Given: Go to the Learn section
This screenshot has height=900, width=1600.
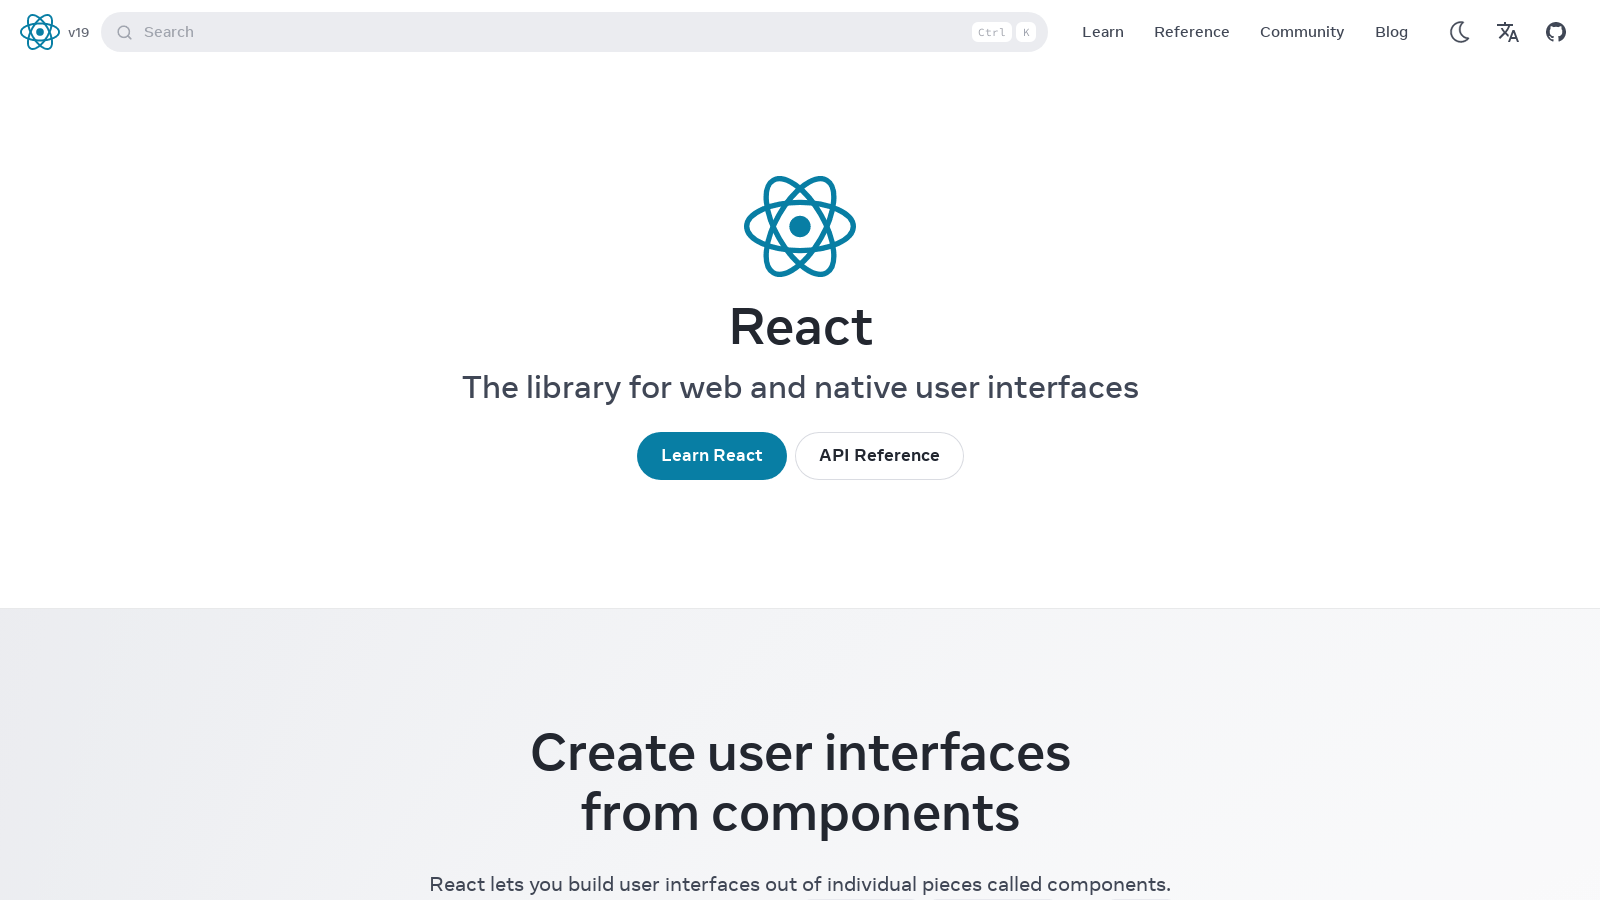Looking at the screenshot, I should point(1103,32).
